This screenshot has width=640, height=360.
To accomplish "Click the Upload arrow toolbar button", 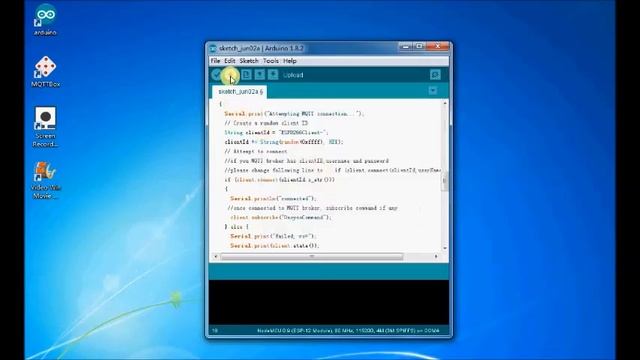I will click(x=231, y=75).
